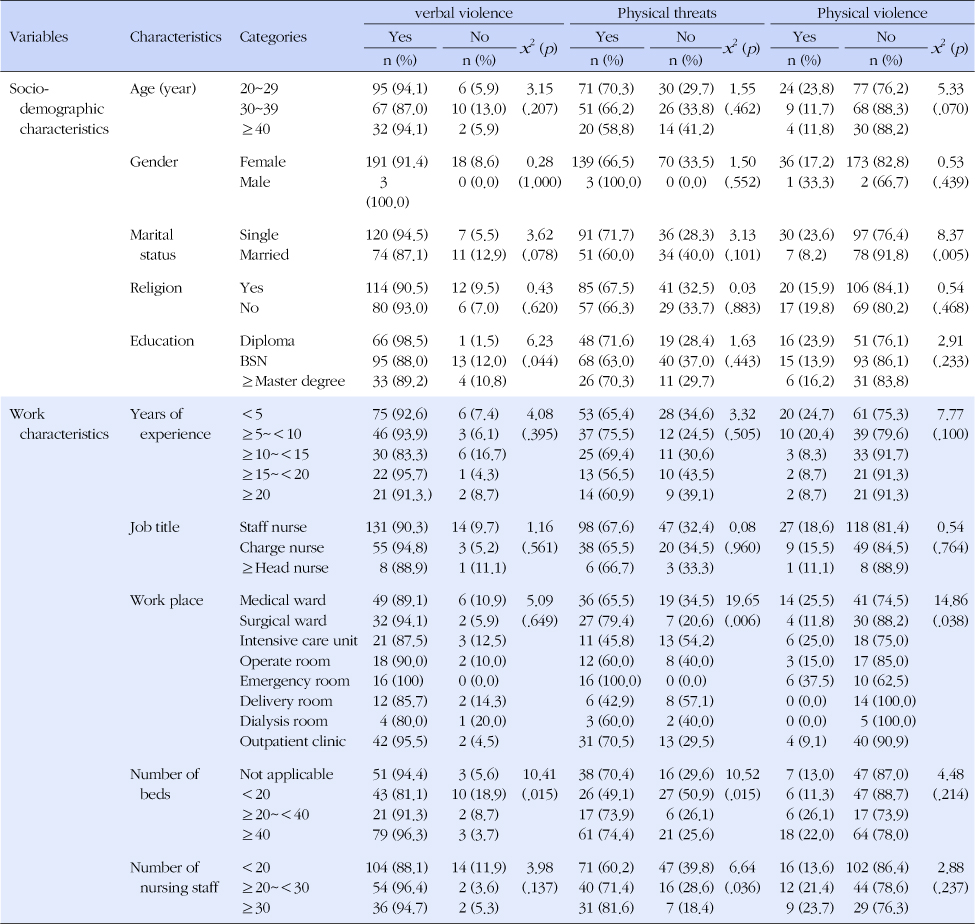Select the "102 (86.4)" cell
This screenshot has height=924, width=975.
tap(877, 867)
